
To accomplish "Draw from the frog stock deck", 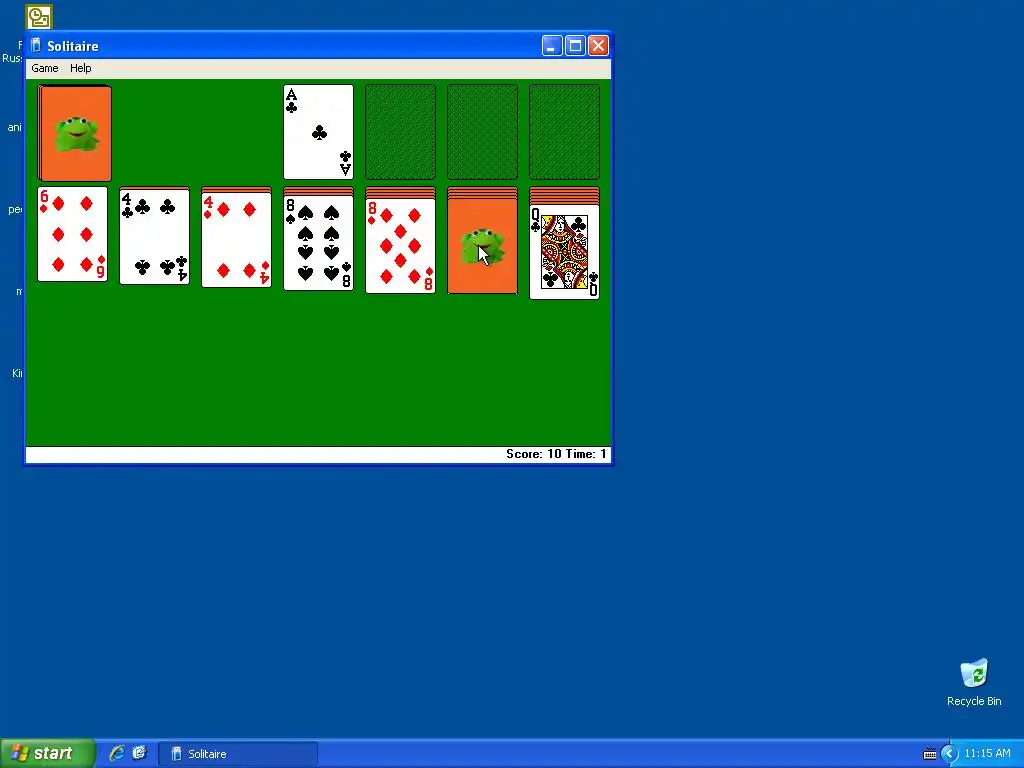I will click(74, 133).
